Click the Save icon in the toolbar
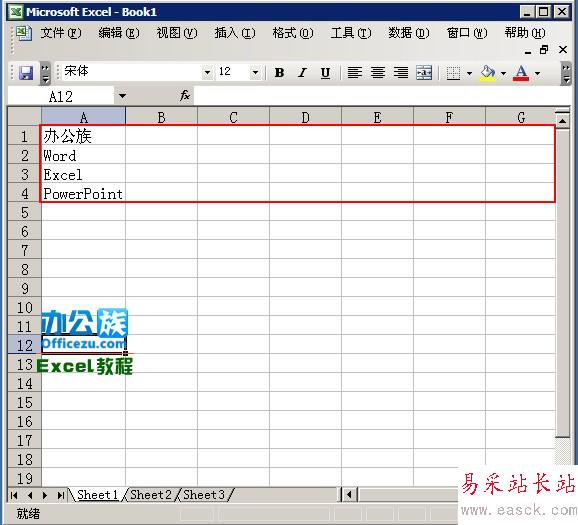 click(x=26, y=73)
